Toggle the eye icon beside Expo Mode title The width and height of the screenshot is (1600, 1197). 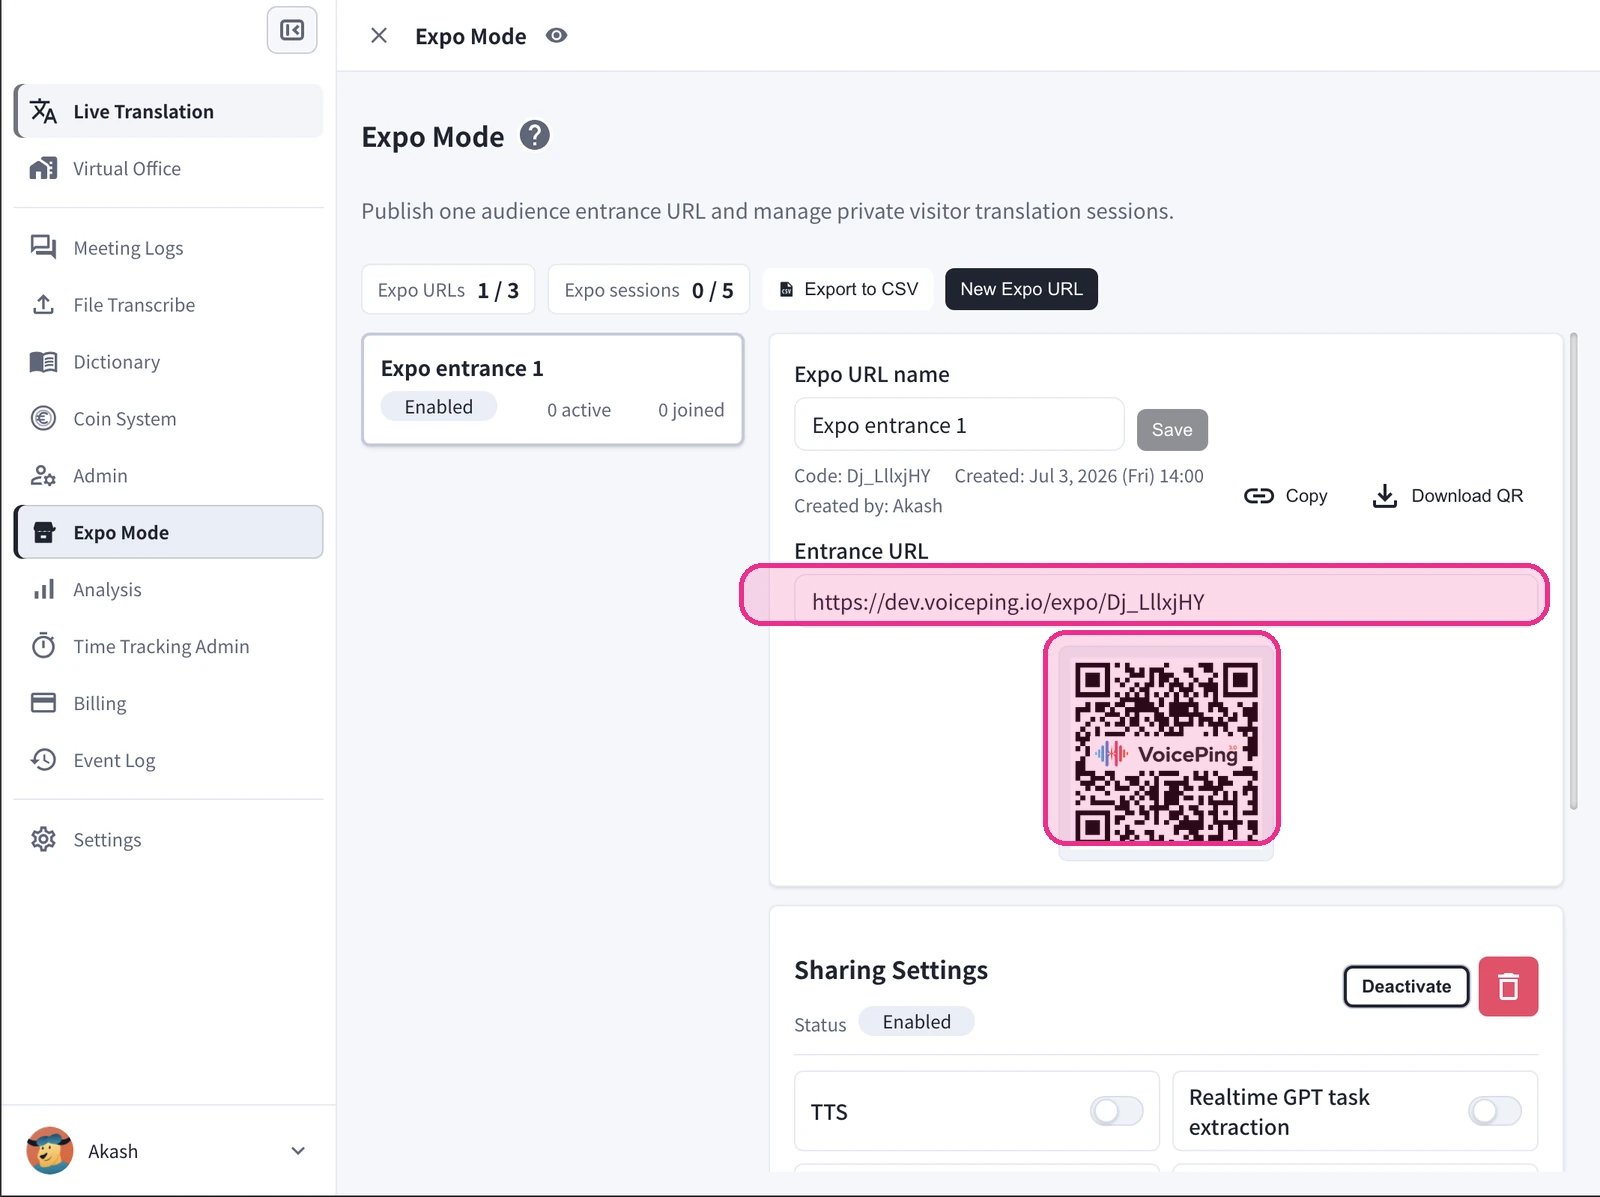tap(557, 36)
